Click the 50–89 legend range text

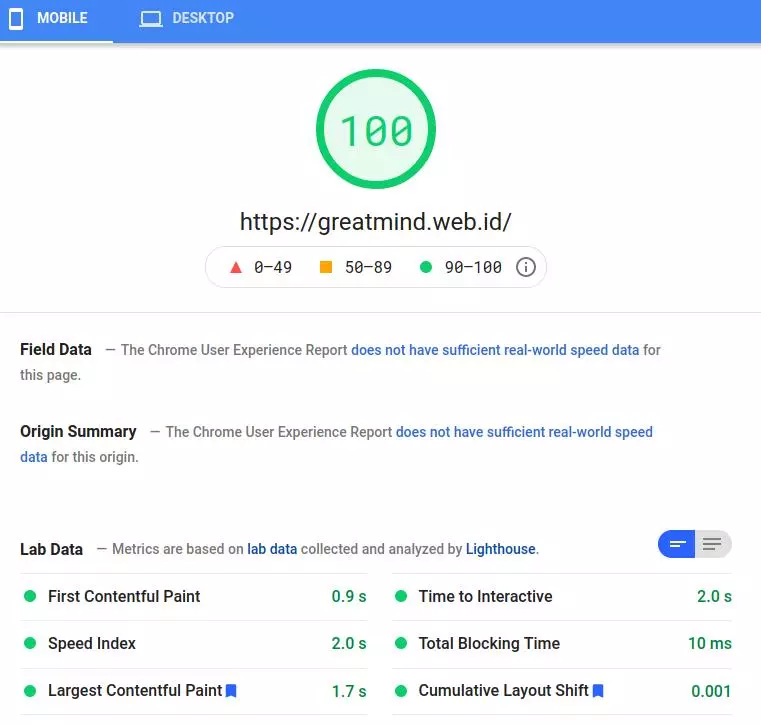point(368,267)
